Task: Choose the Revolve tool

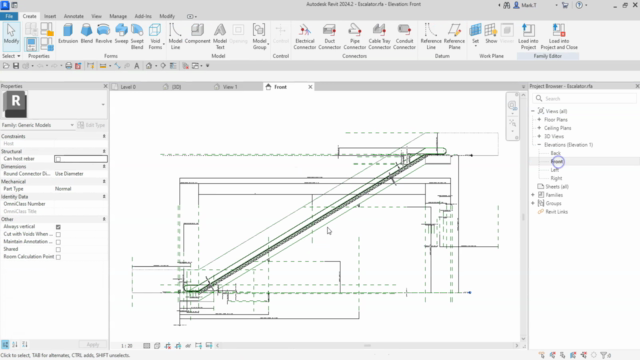Action: 104,34
